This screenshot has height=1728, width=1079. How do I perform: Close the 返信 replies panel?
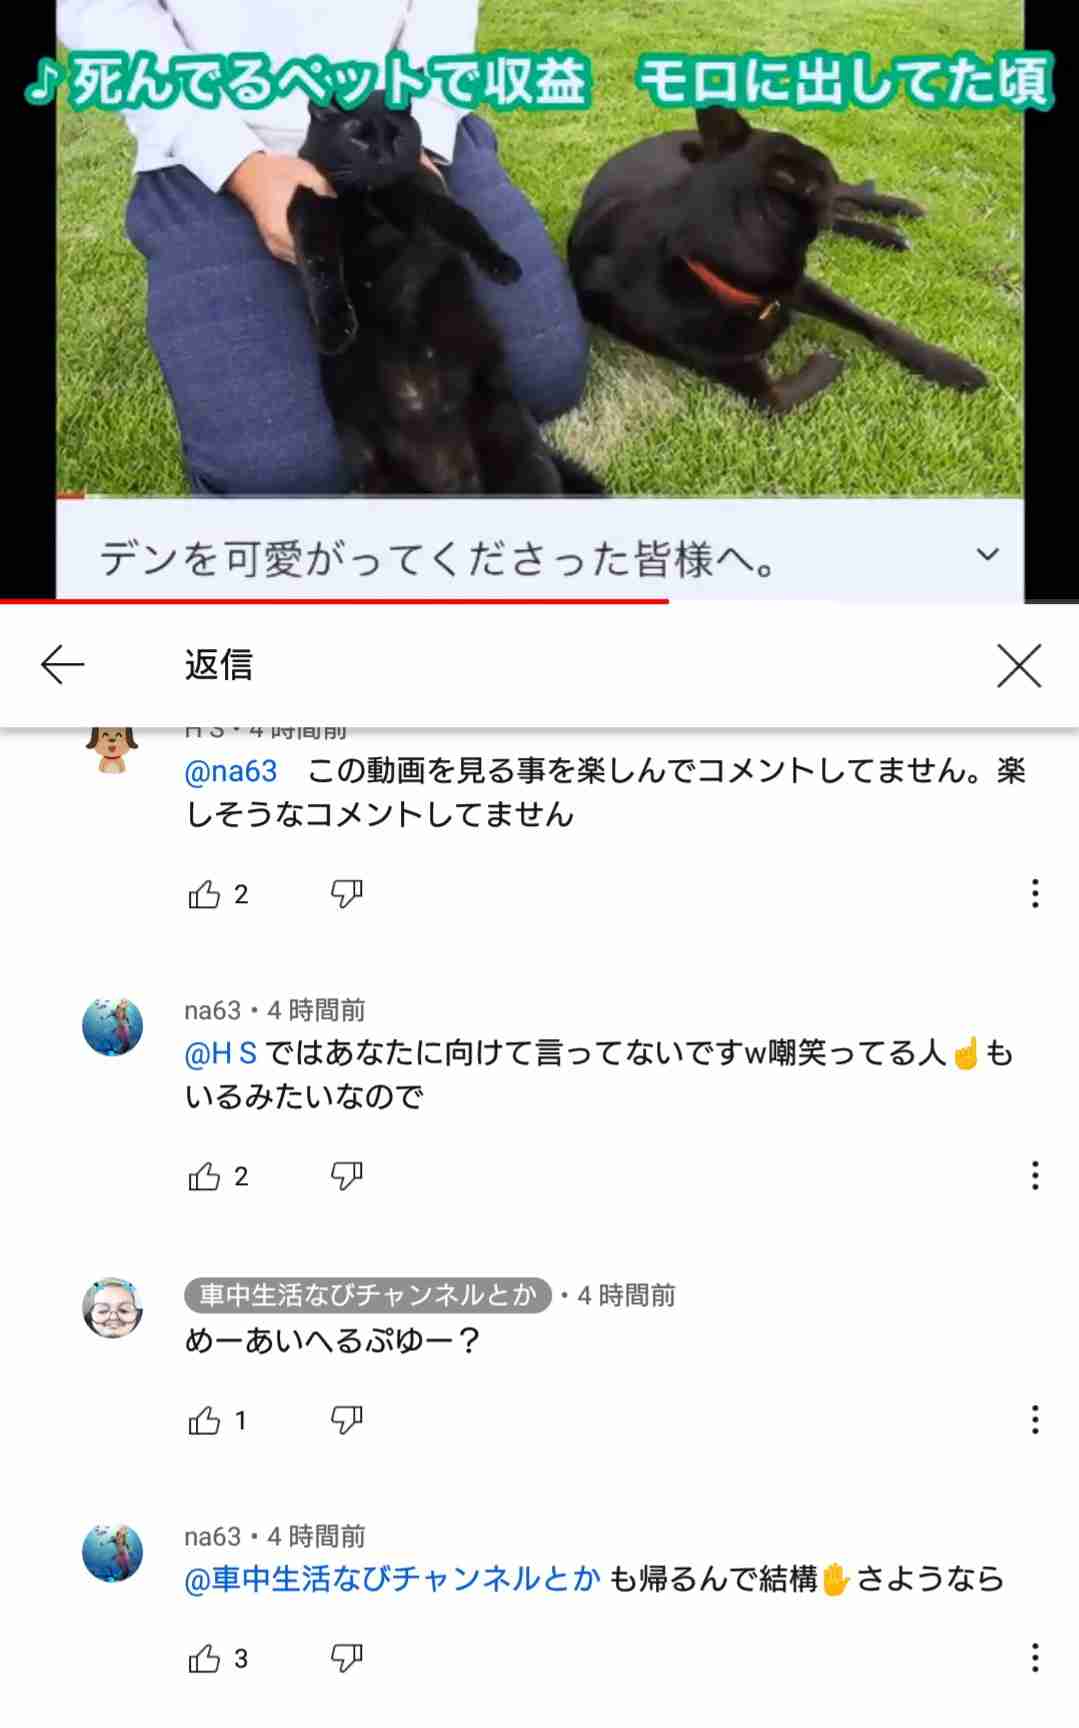coord(1019,665)
